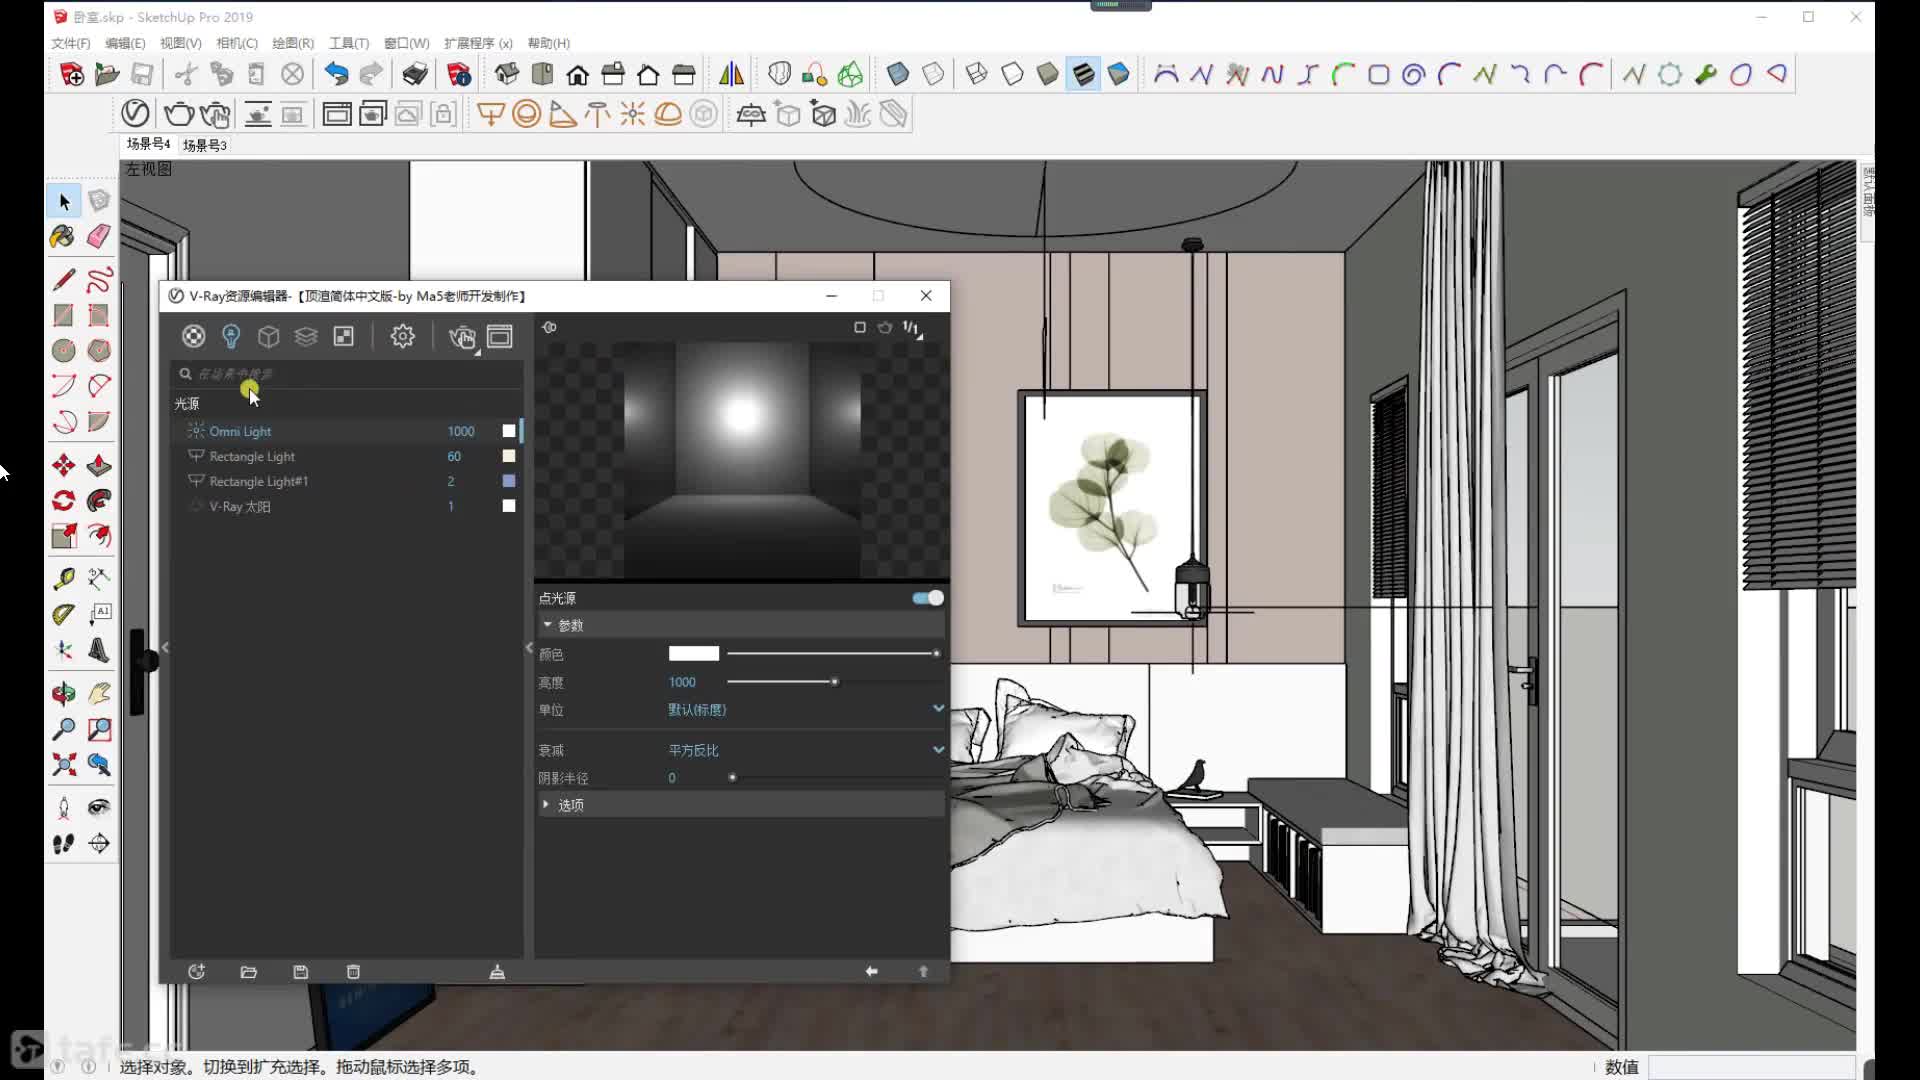The width and height of the screenshot is (1920, 1080).
Task: Click the 颜色 white color swatch
Action: tap(694, 653)
